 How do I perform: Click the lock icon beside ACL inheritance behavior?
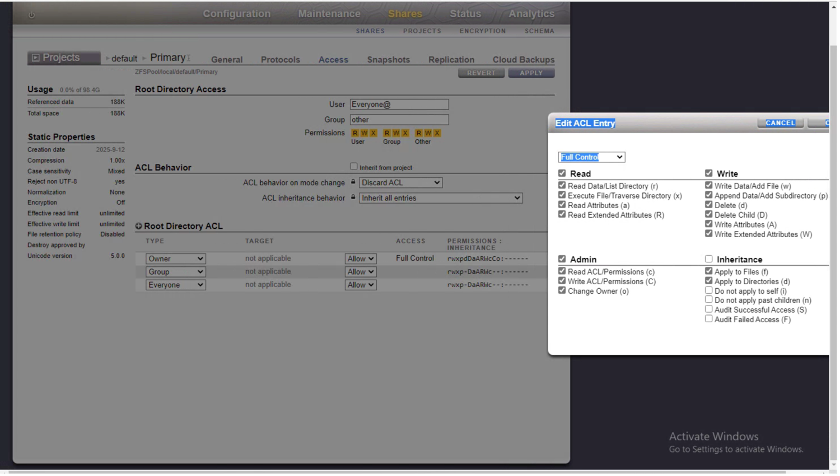pyautogui.click(x=353, y=198)
